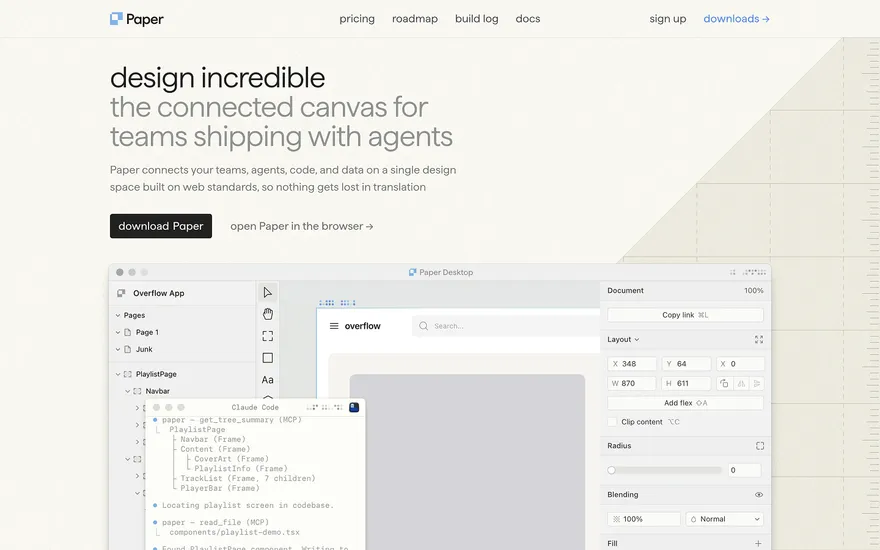This screenshot has height=550, width=880.
Task: Click the Y position field 64
Action: (x=686, y=364)
